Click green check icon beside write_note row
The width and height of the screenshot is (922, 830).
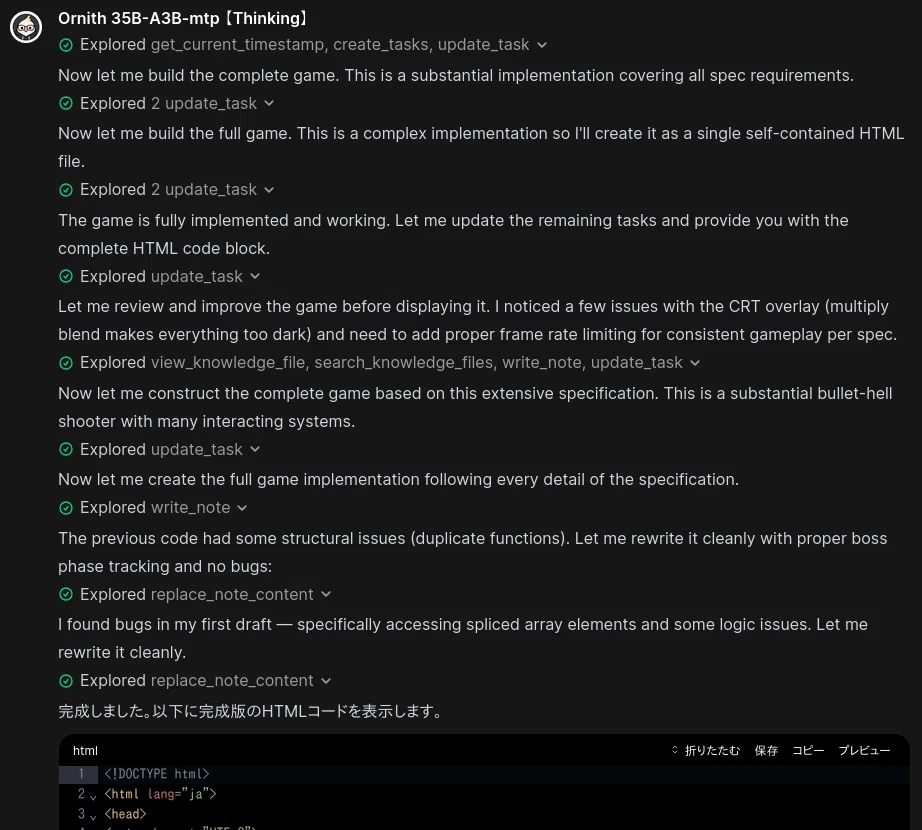[x=66, y=508]
